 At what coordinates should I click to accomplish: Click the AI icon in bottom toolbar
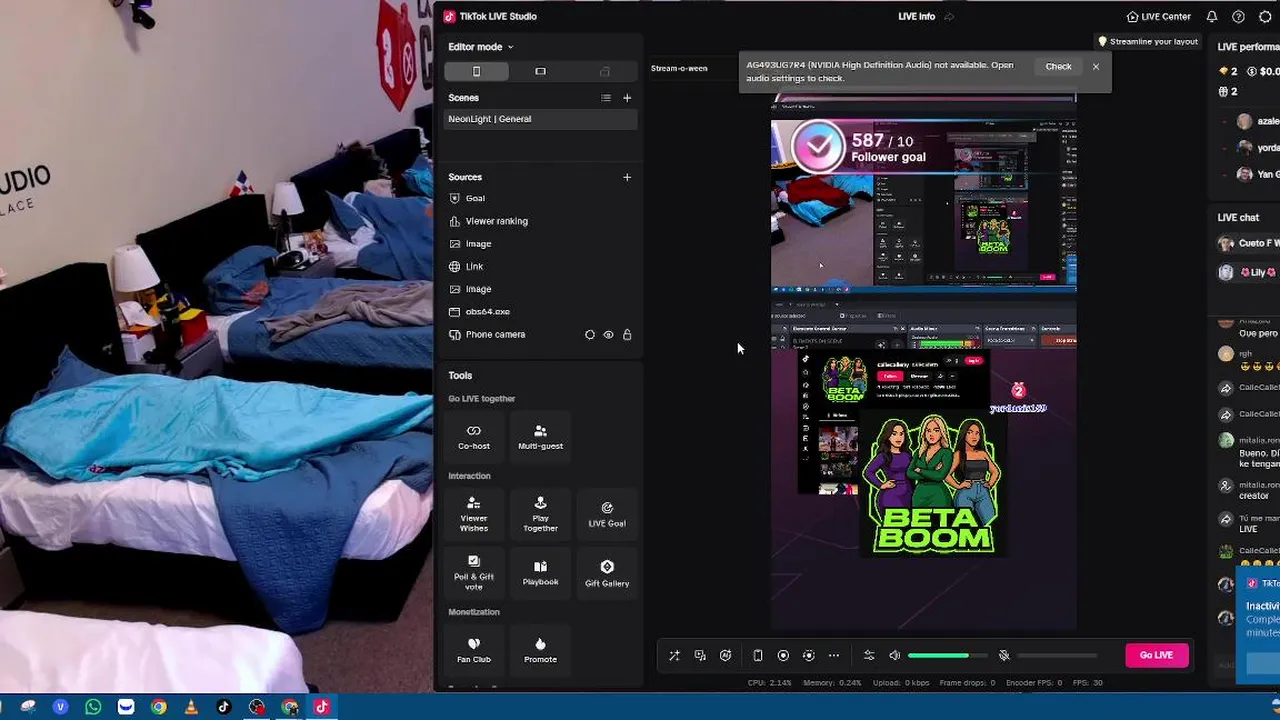(726, 656)
